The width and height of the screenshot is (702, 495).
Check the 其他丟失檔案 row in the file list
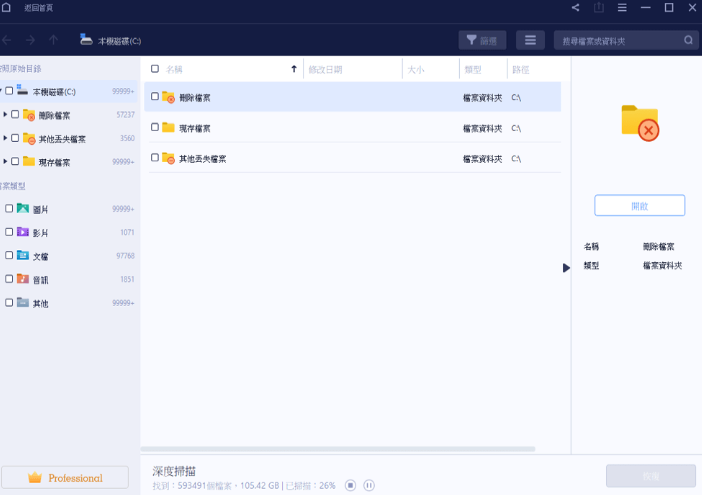[x=155, y=158]
